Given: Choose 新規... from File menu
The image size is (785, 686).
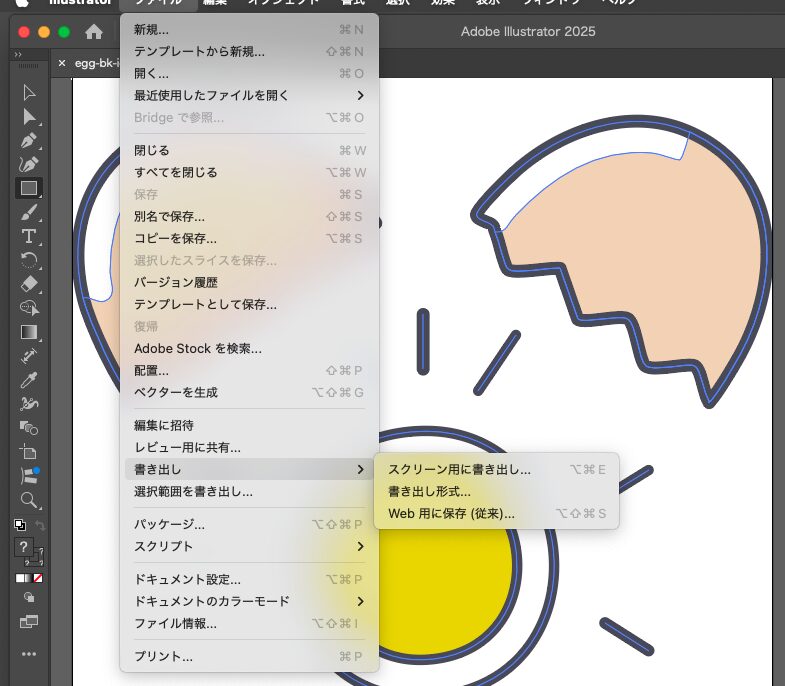Looking at the screenshot, I should (x=249, y=30).
